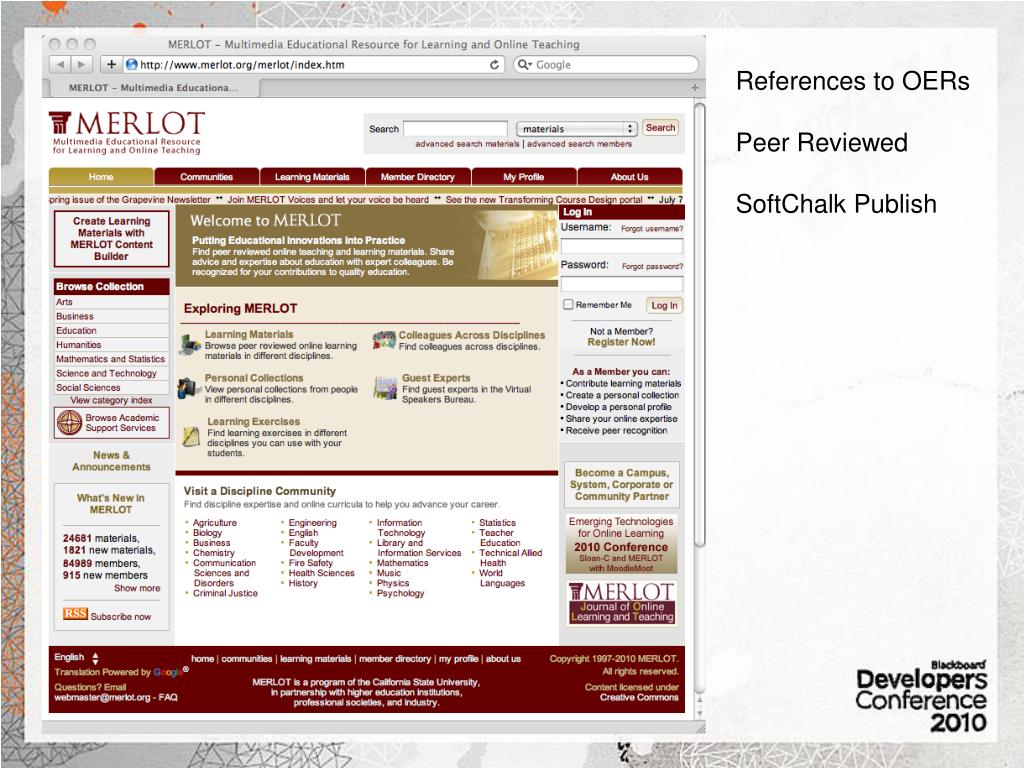This screenshot has height=768, width=1024.
Task: Open the Criminal Justice discipline community
Action: pyautogui.click(x=225, y=594)
